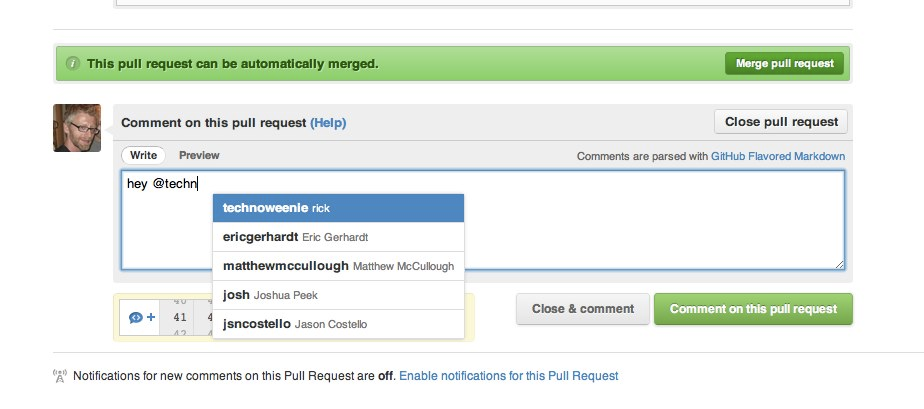The width and height of the screenshot is (924, 409).
Task: Choose ericgerhardt in the mention suggestions
Action: (338, 237)
